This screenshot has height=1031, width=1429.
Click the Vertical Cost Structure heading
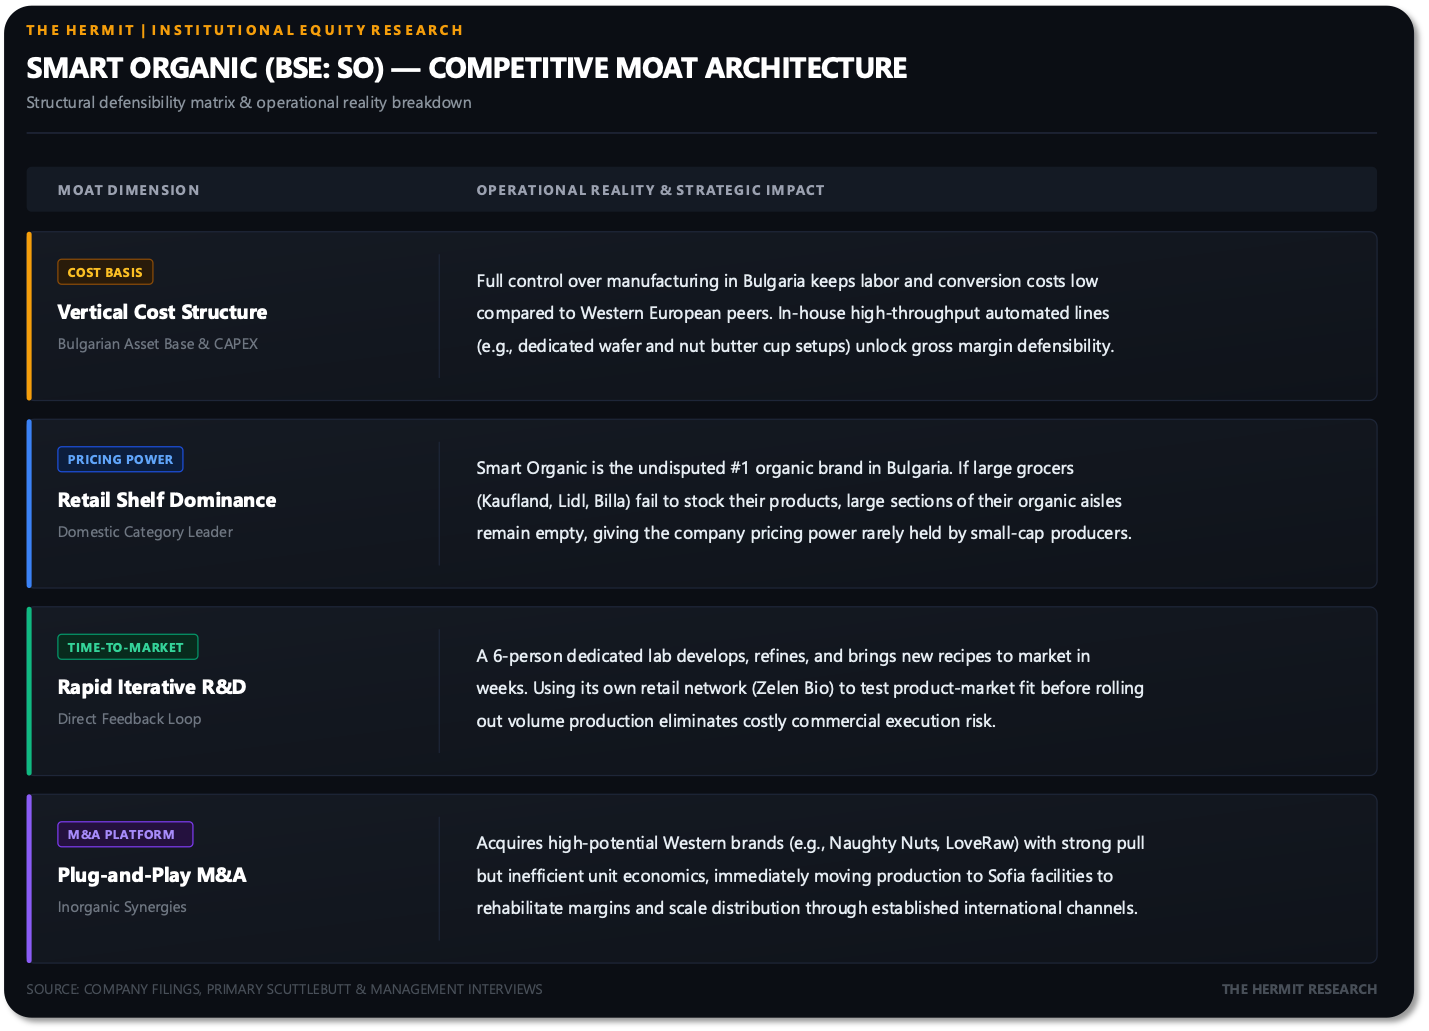pyautogui.click(x=162, y=312)
